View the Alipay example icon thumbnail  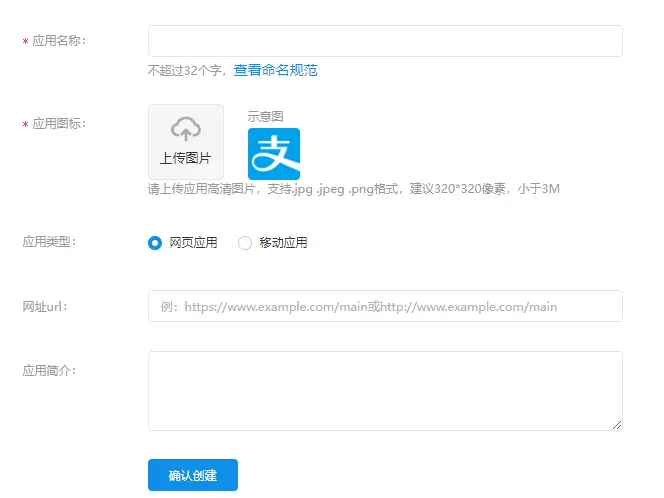coord(274,154)
